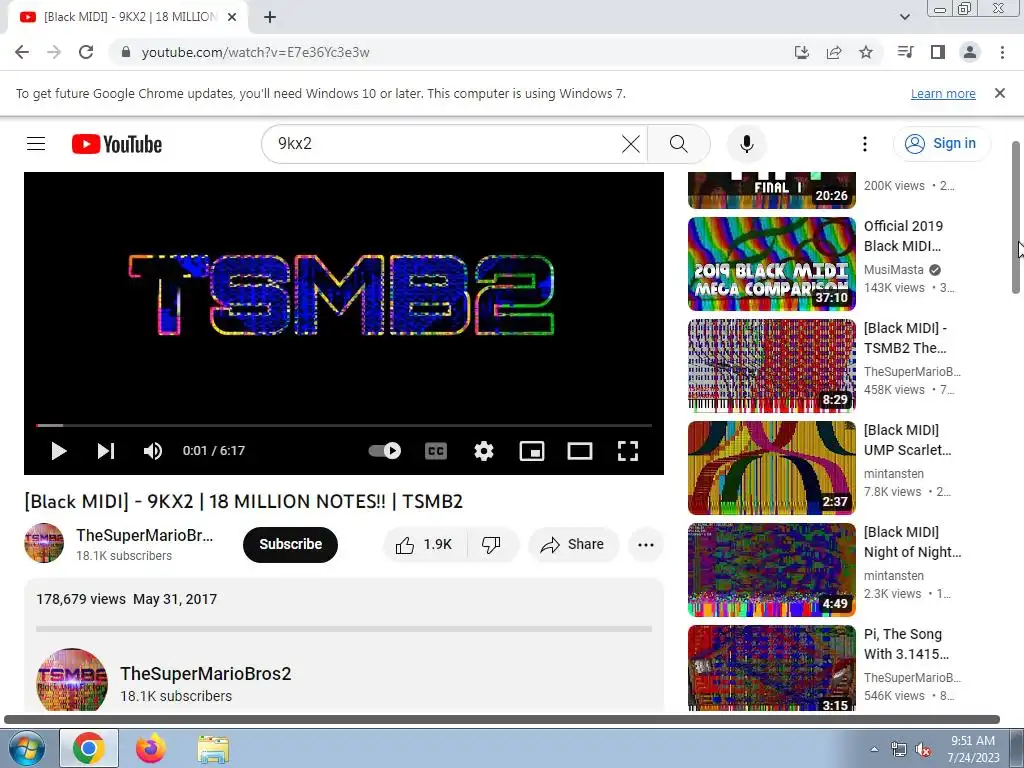Screen dimensions: 1024x768
Task: Share this page icon in address bar
Action: (833, 52)
